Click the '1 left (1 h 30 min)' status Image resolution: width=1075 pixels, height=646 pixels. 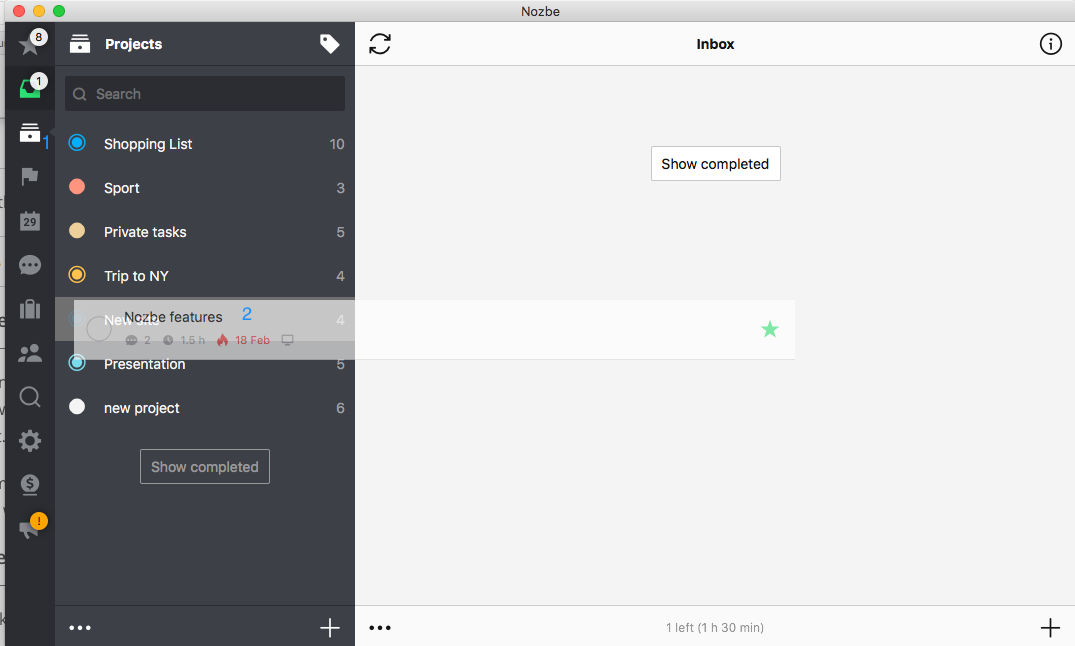[715, 627]
